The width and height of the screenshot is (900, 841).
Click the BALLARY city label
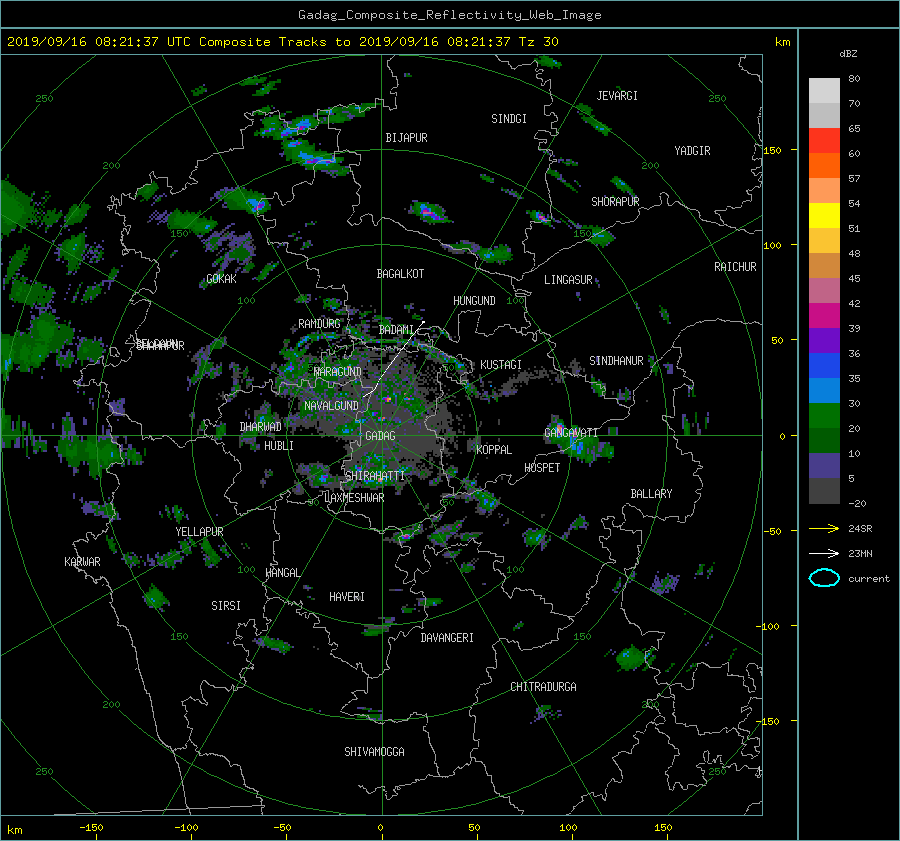tap(651, 494)
